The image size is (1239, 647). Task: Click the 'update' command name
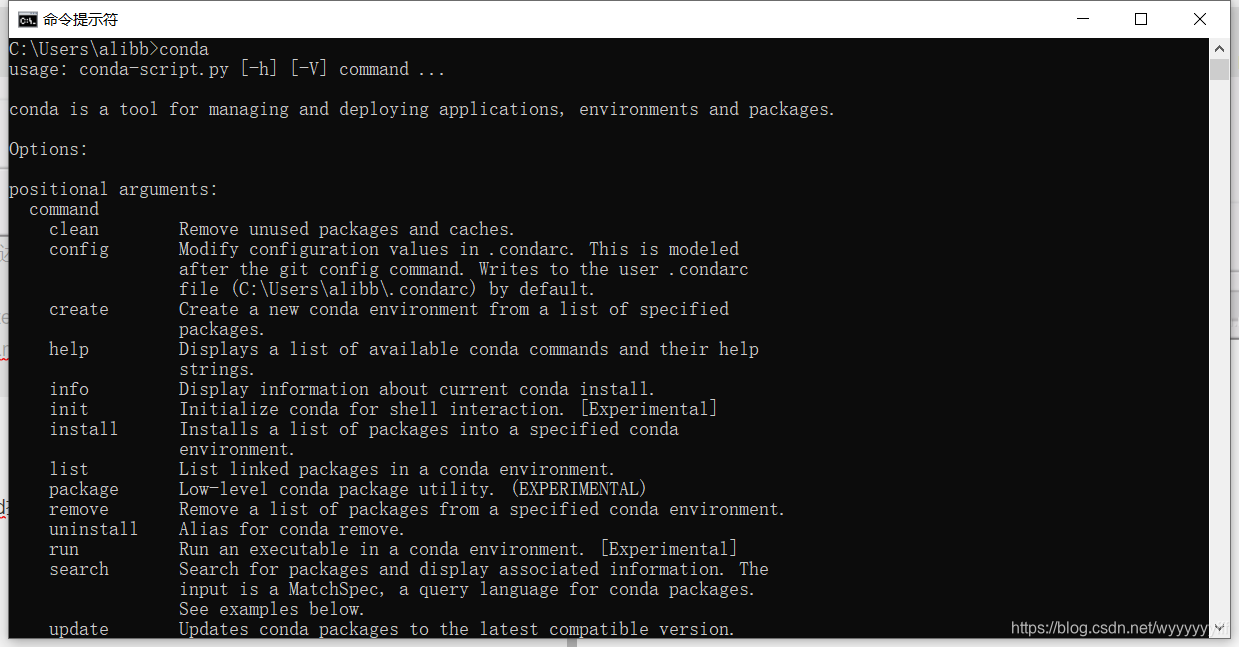click(79, 629)
